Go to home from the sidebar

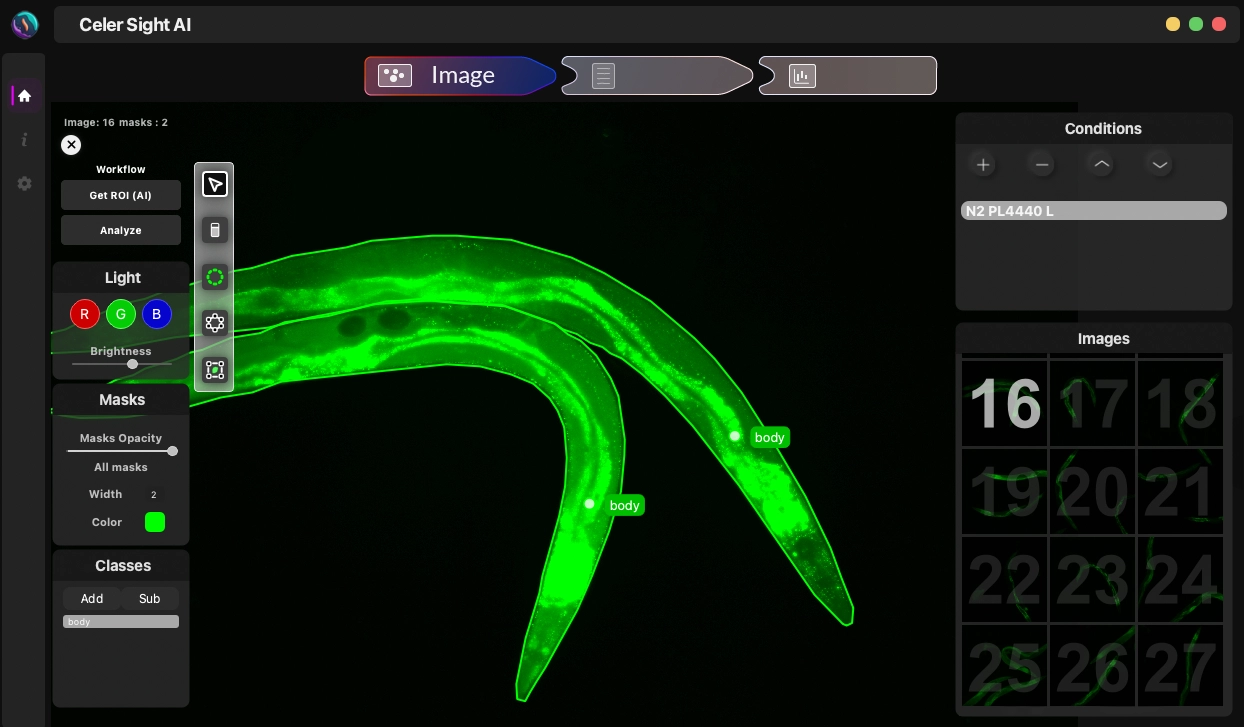click(25, 96)
